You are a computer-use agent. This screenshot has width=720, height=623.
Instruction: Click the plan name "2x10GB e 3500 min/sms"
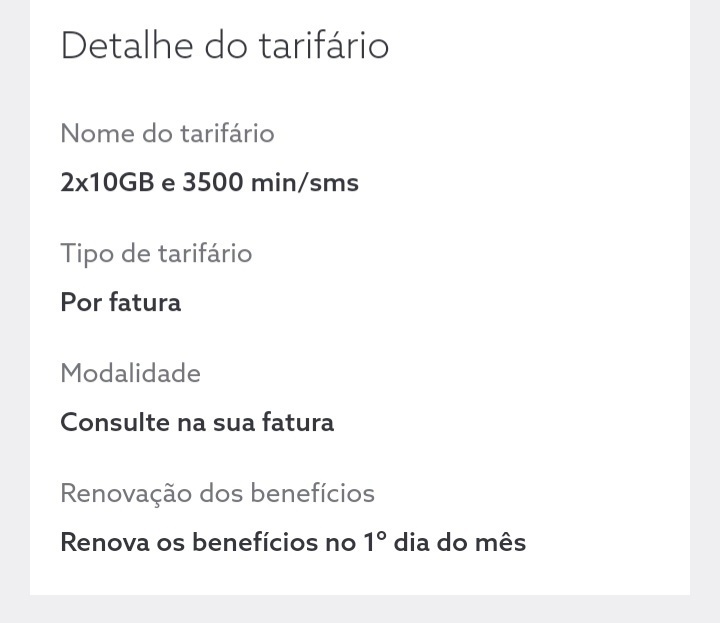(x=209, y=182)
